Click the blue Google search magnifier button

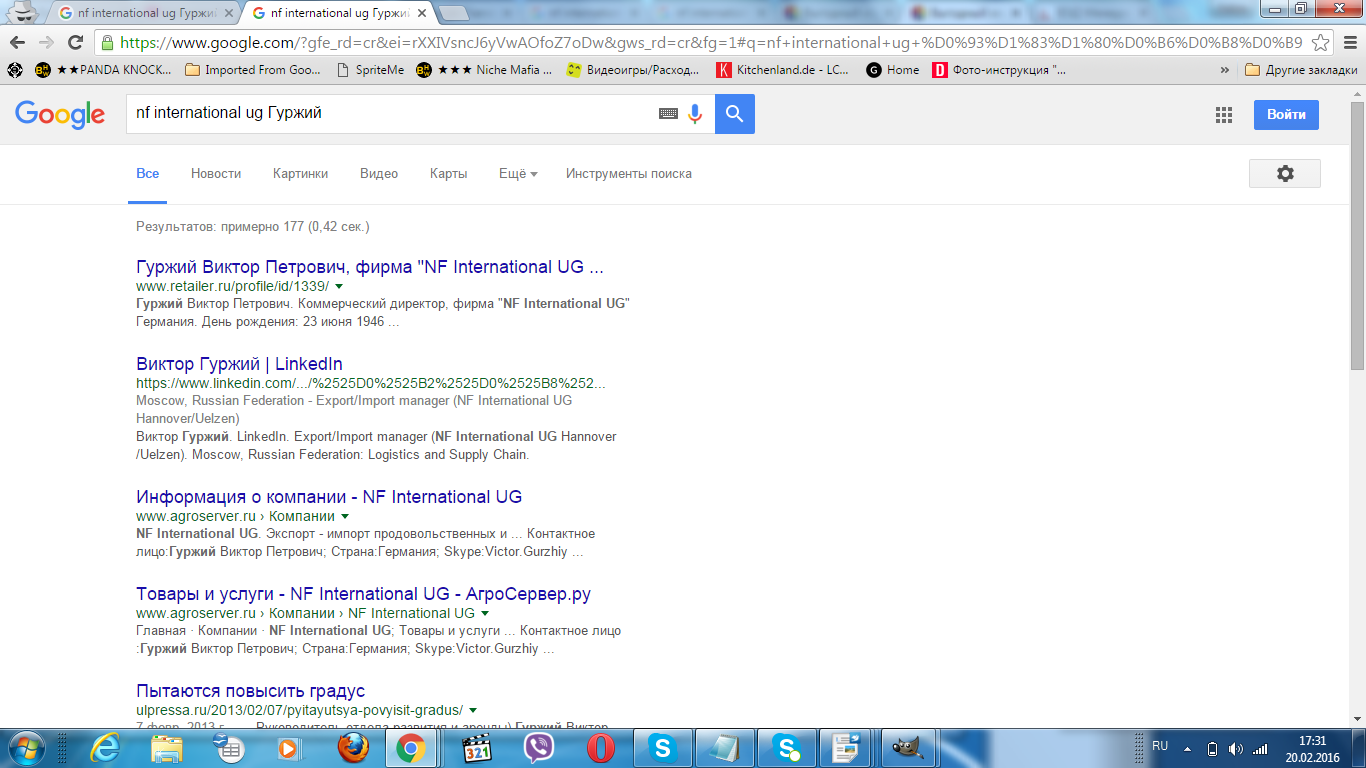(x=735, y=114)
